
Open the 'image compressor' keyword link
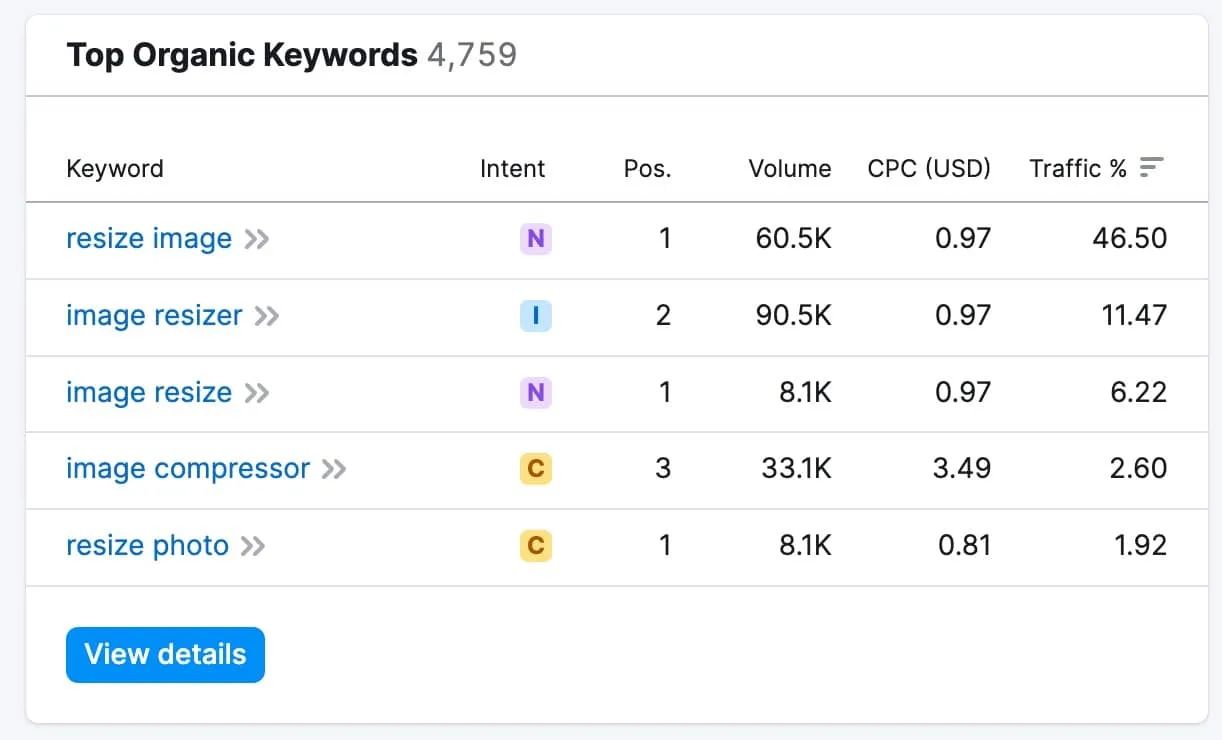pos(188,469)
